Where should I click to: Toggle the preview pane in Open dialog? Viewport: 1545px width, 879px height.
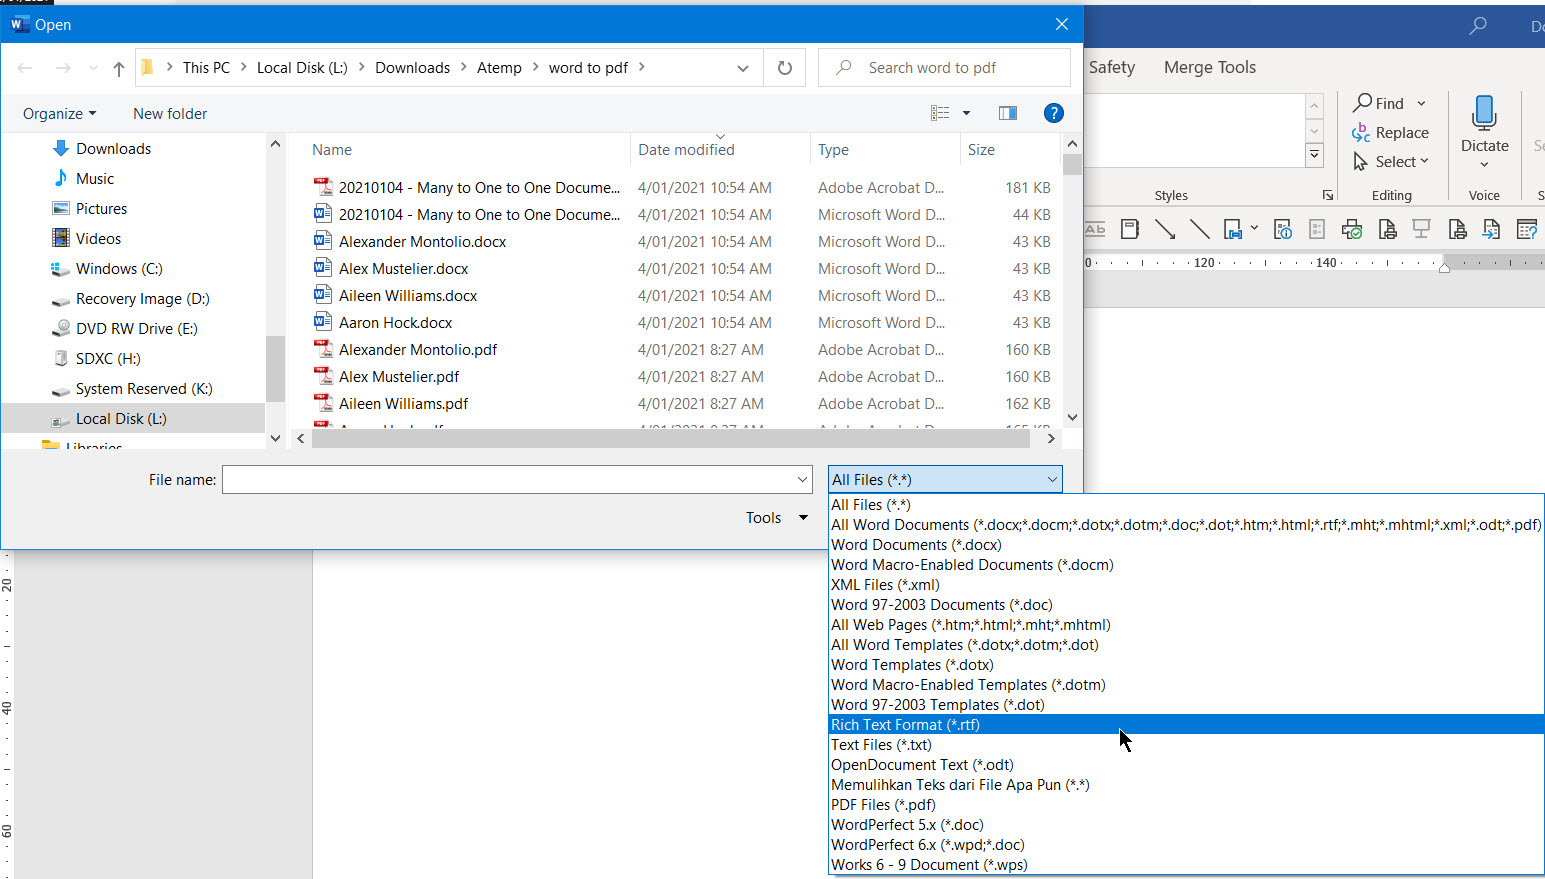tap(1008, 113)
